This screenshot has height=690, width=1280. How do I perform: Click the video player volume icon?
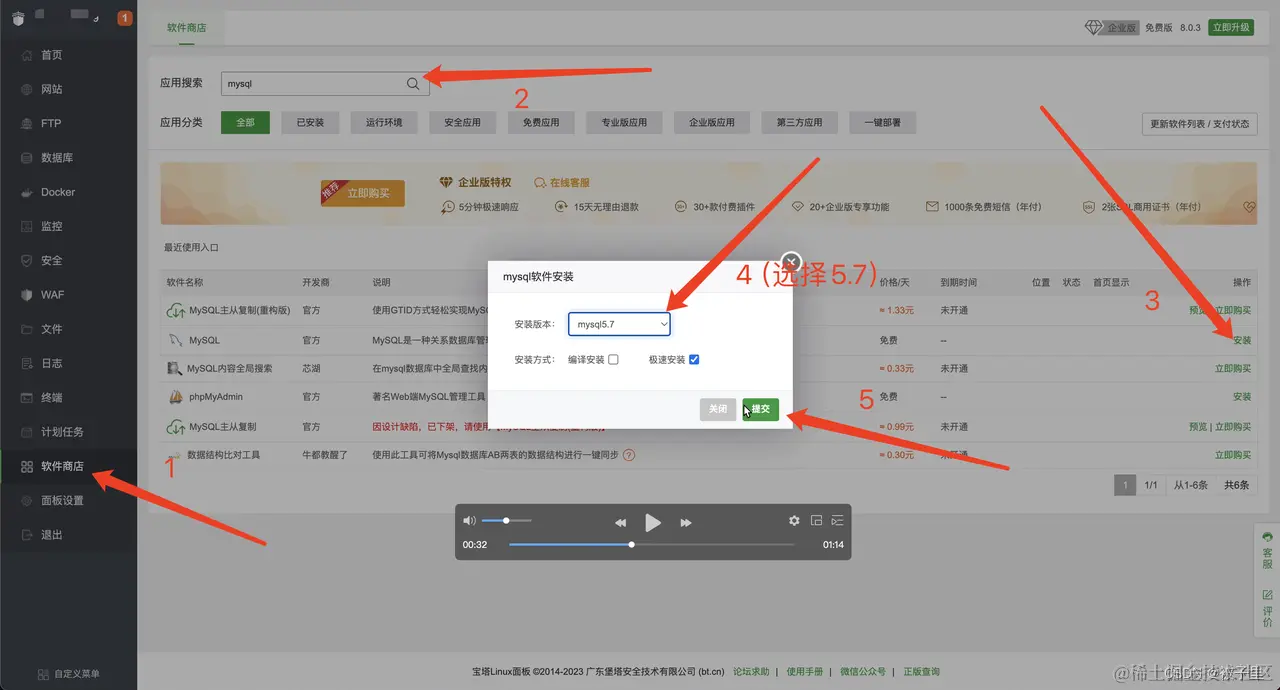(469, 520)
